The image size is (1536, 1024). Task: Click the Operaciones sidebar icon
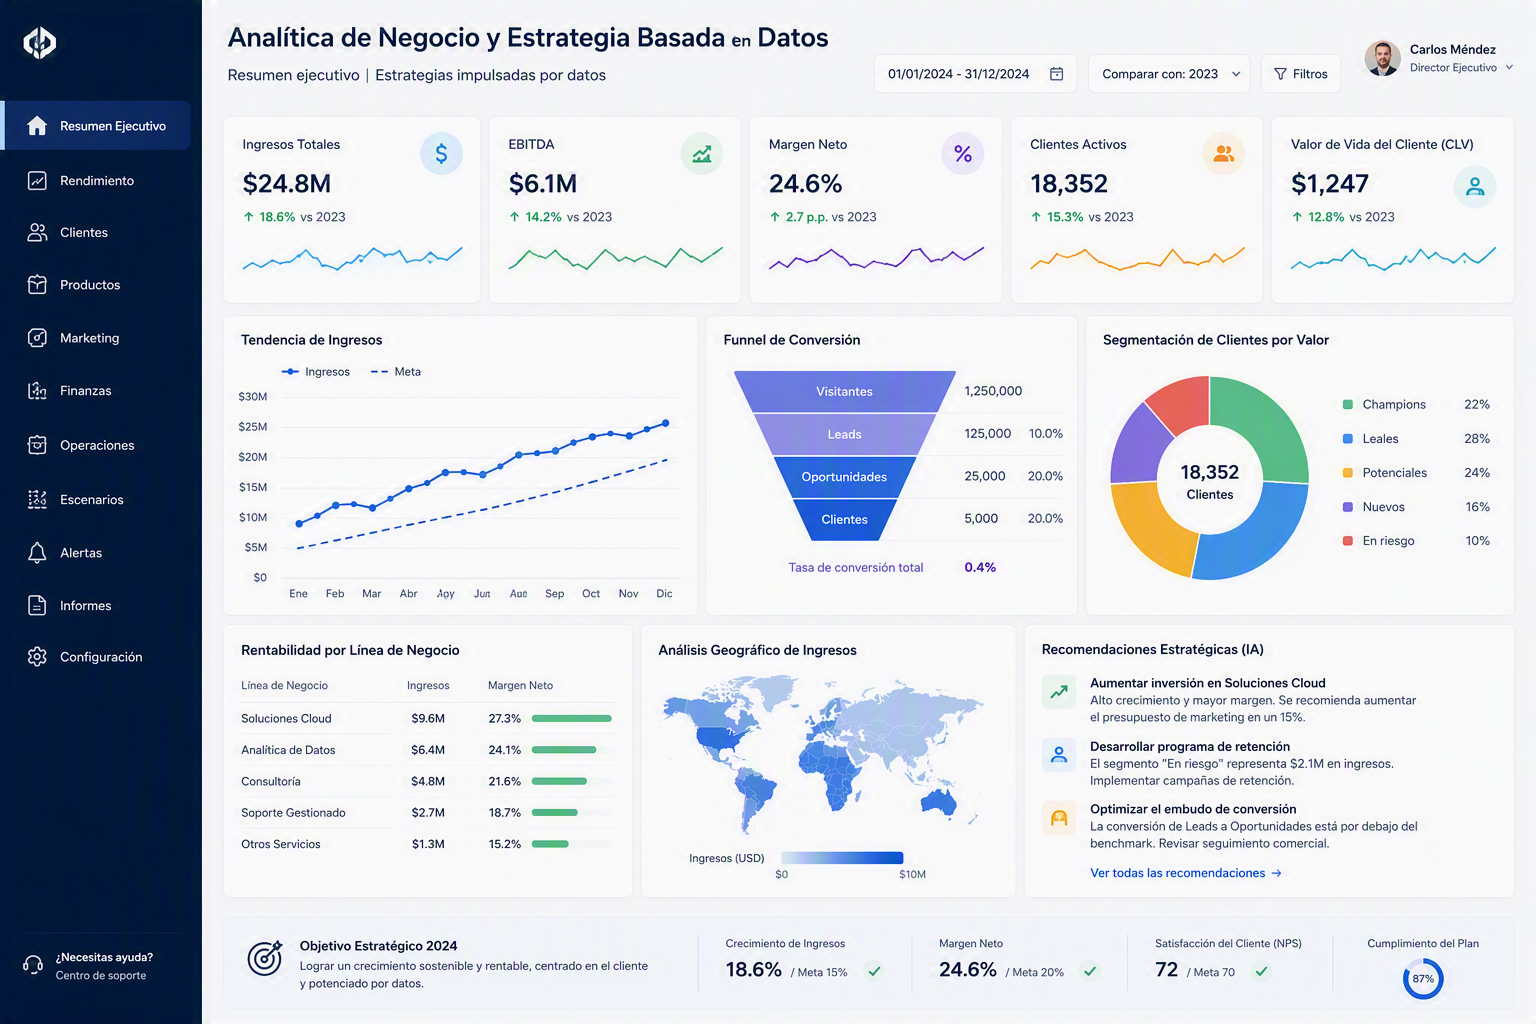(37, 445)
